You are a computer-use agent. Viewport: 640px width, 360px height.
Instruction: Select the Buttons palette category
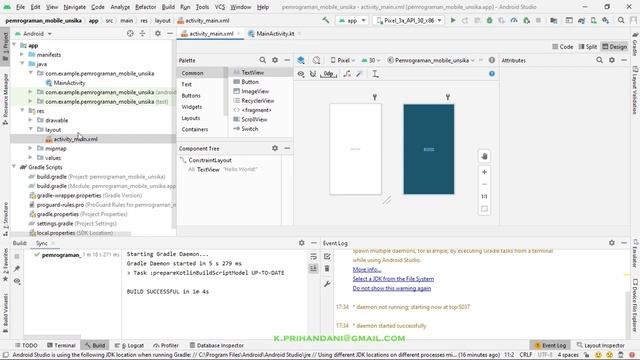click(191, 95)
